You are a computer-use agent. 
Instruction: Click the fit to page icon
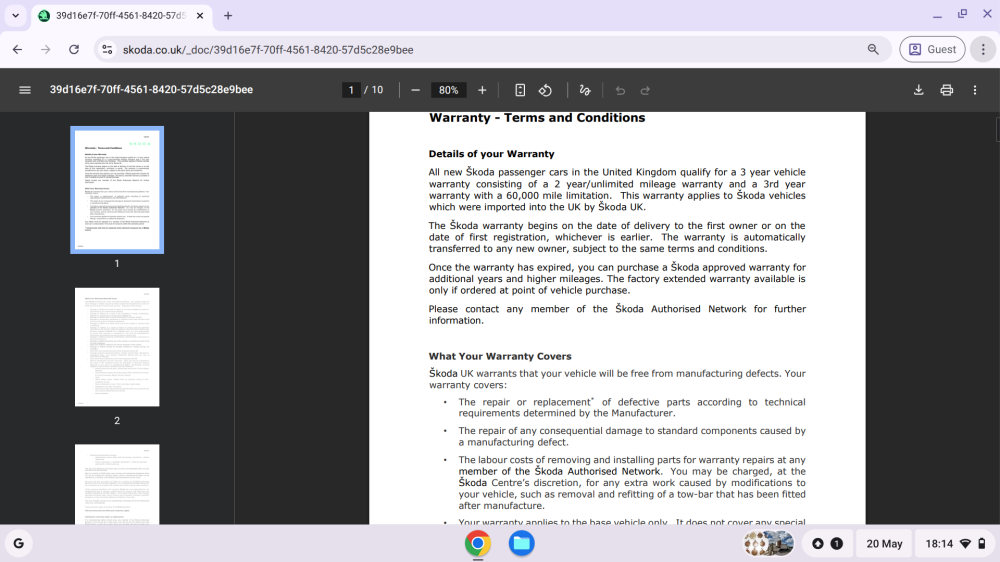pos(520,91)
